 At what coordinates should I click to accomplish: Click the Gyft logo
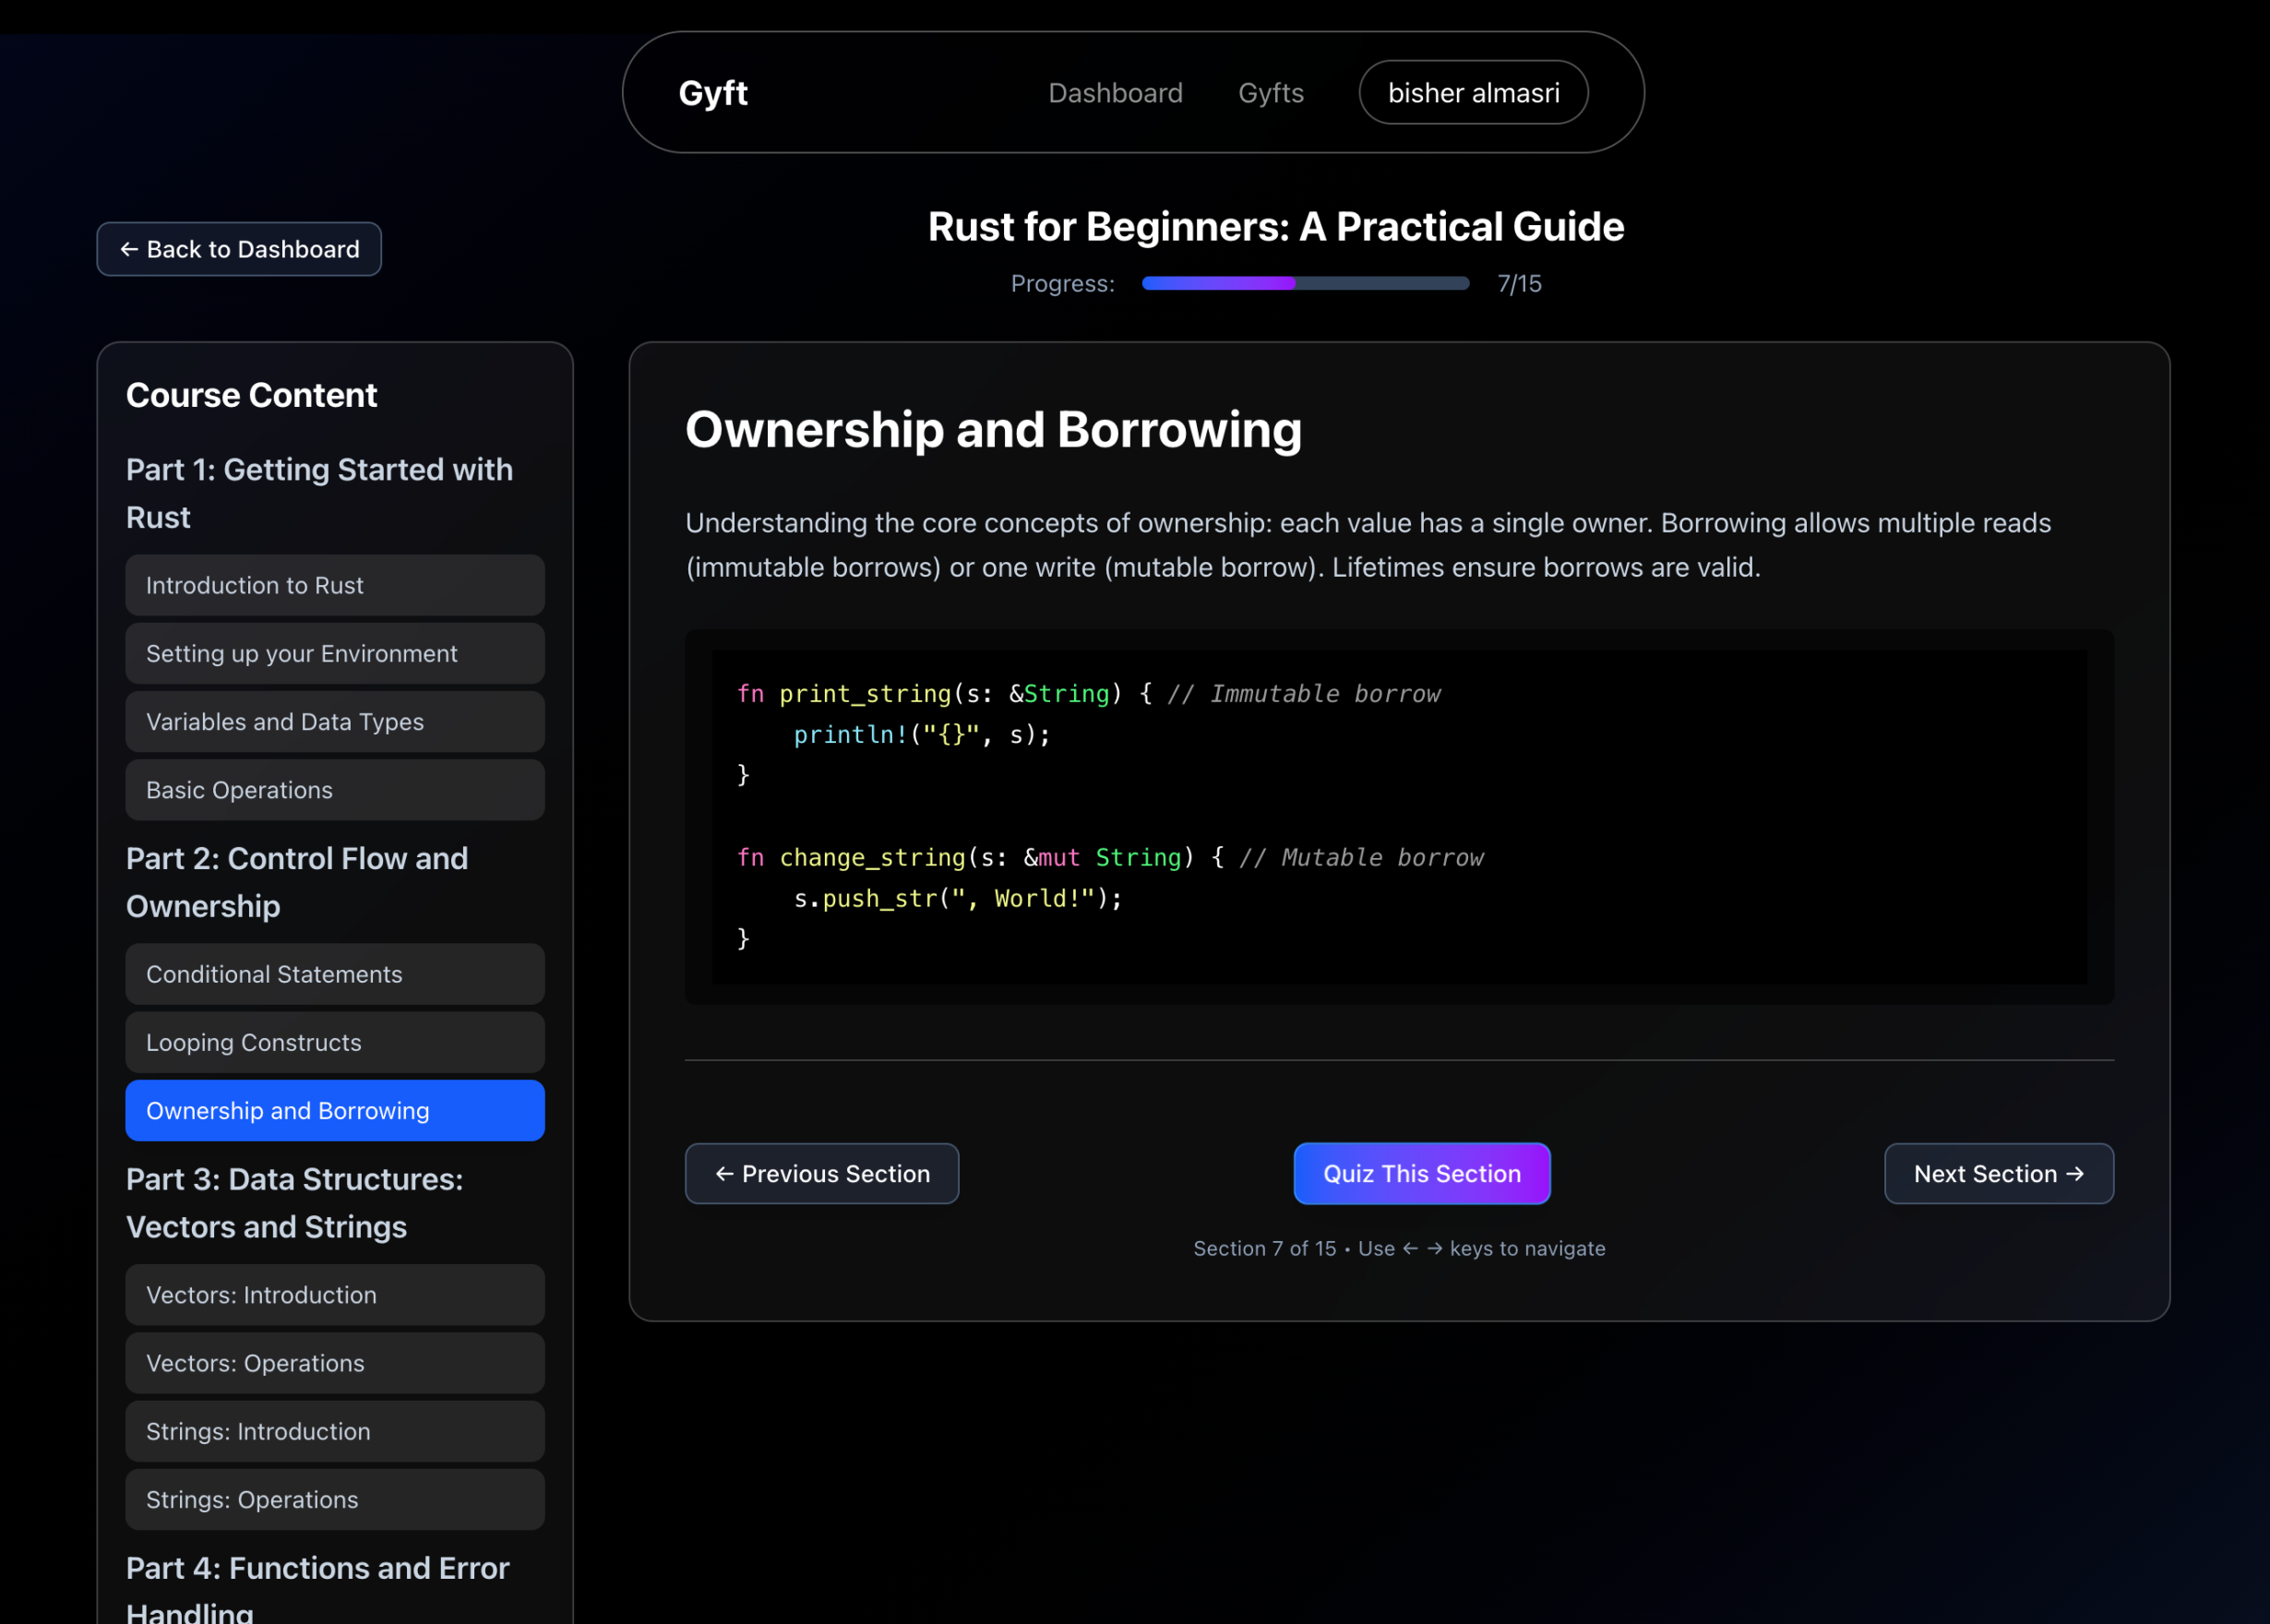click(x=712, y=93)
